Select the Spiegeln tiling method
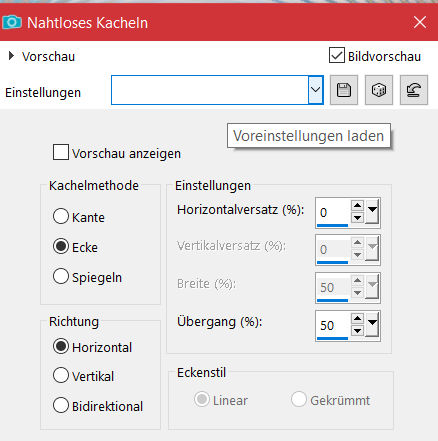The height and width of the screenshot is (441, 438). (x=61, y=276)
